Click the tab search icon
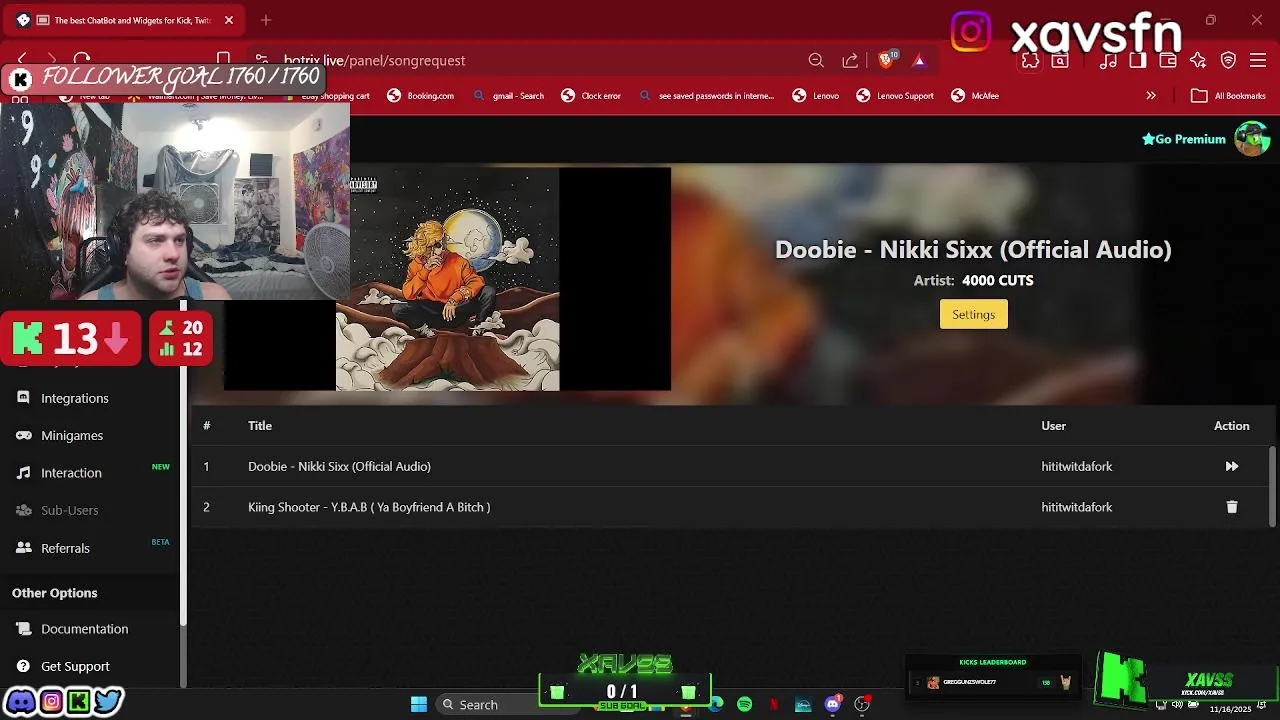 tap(1060, 60)
